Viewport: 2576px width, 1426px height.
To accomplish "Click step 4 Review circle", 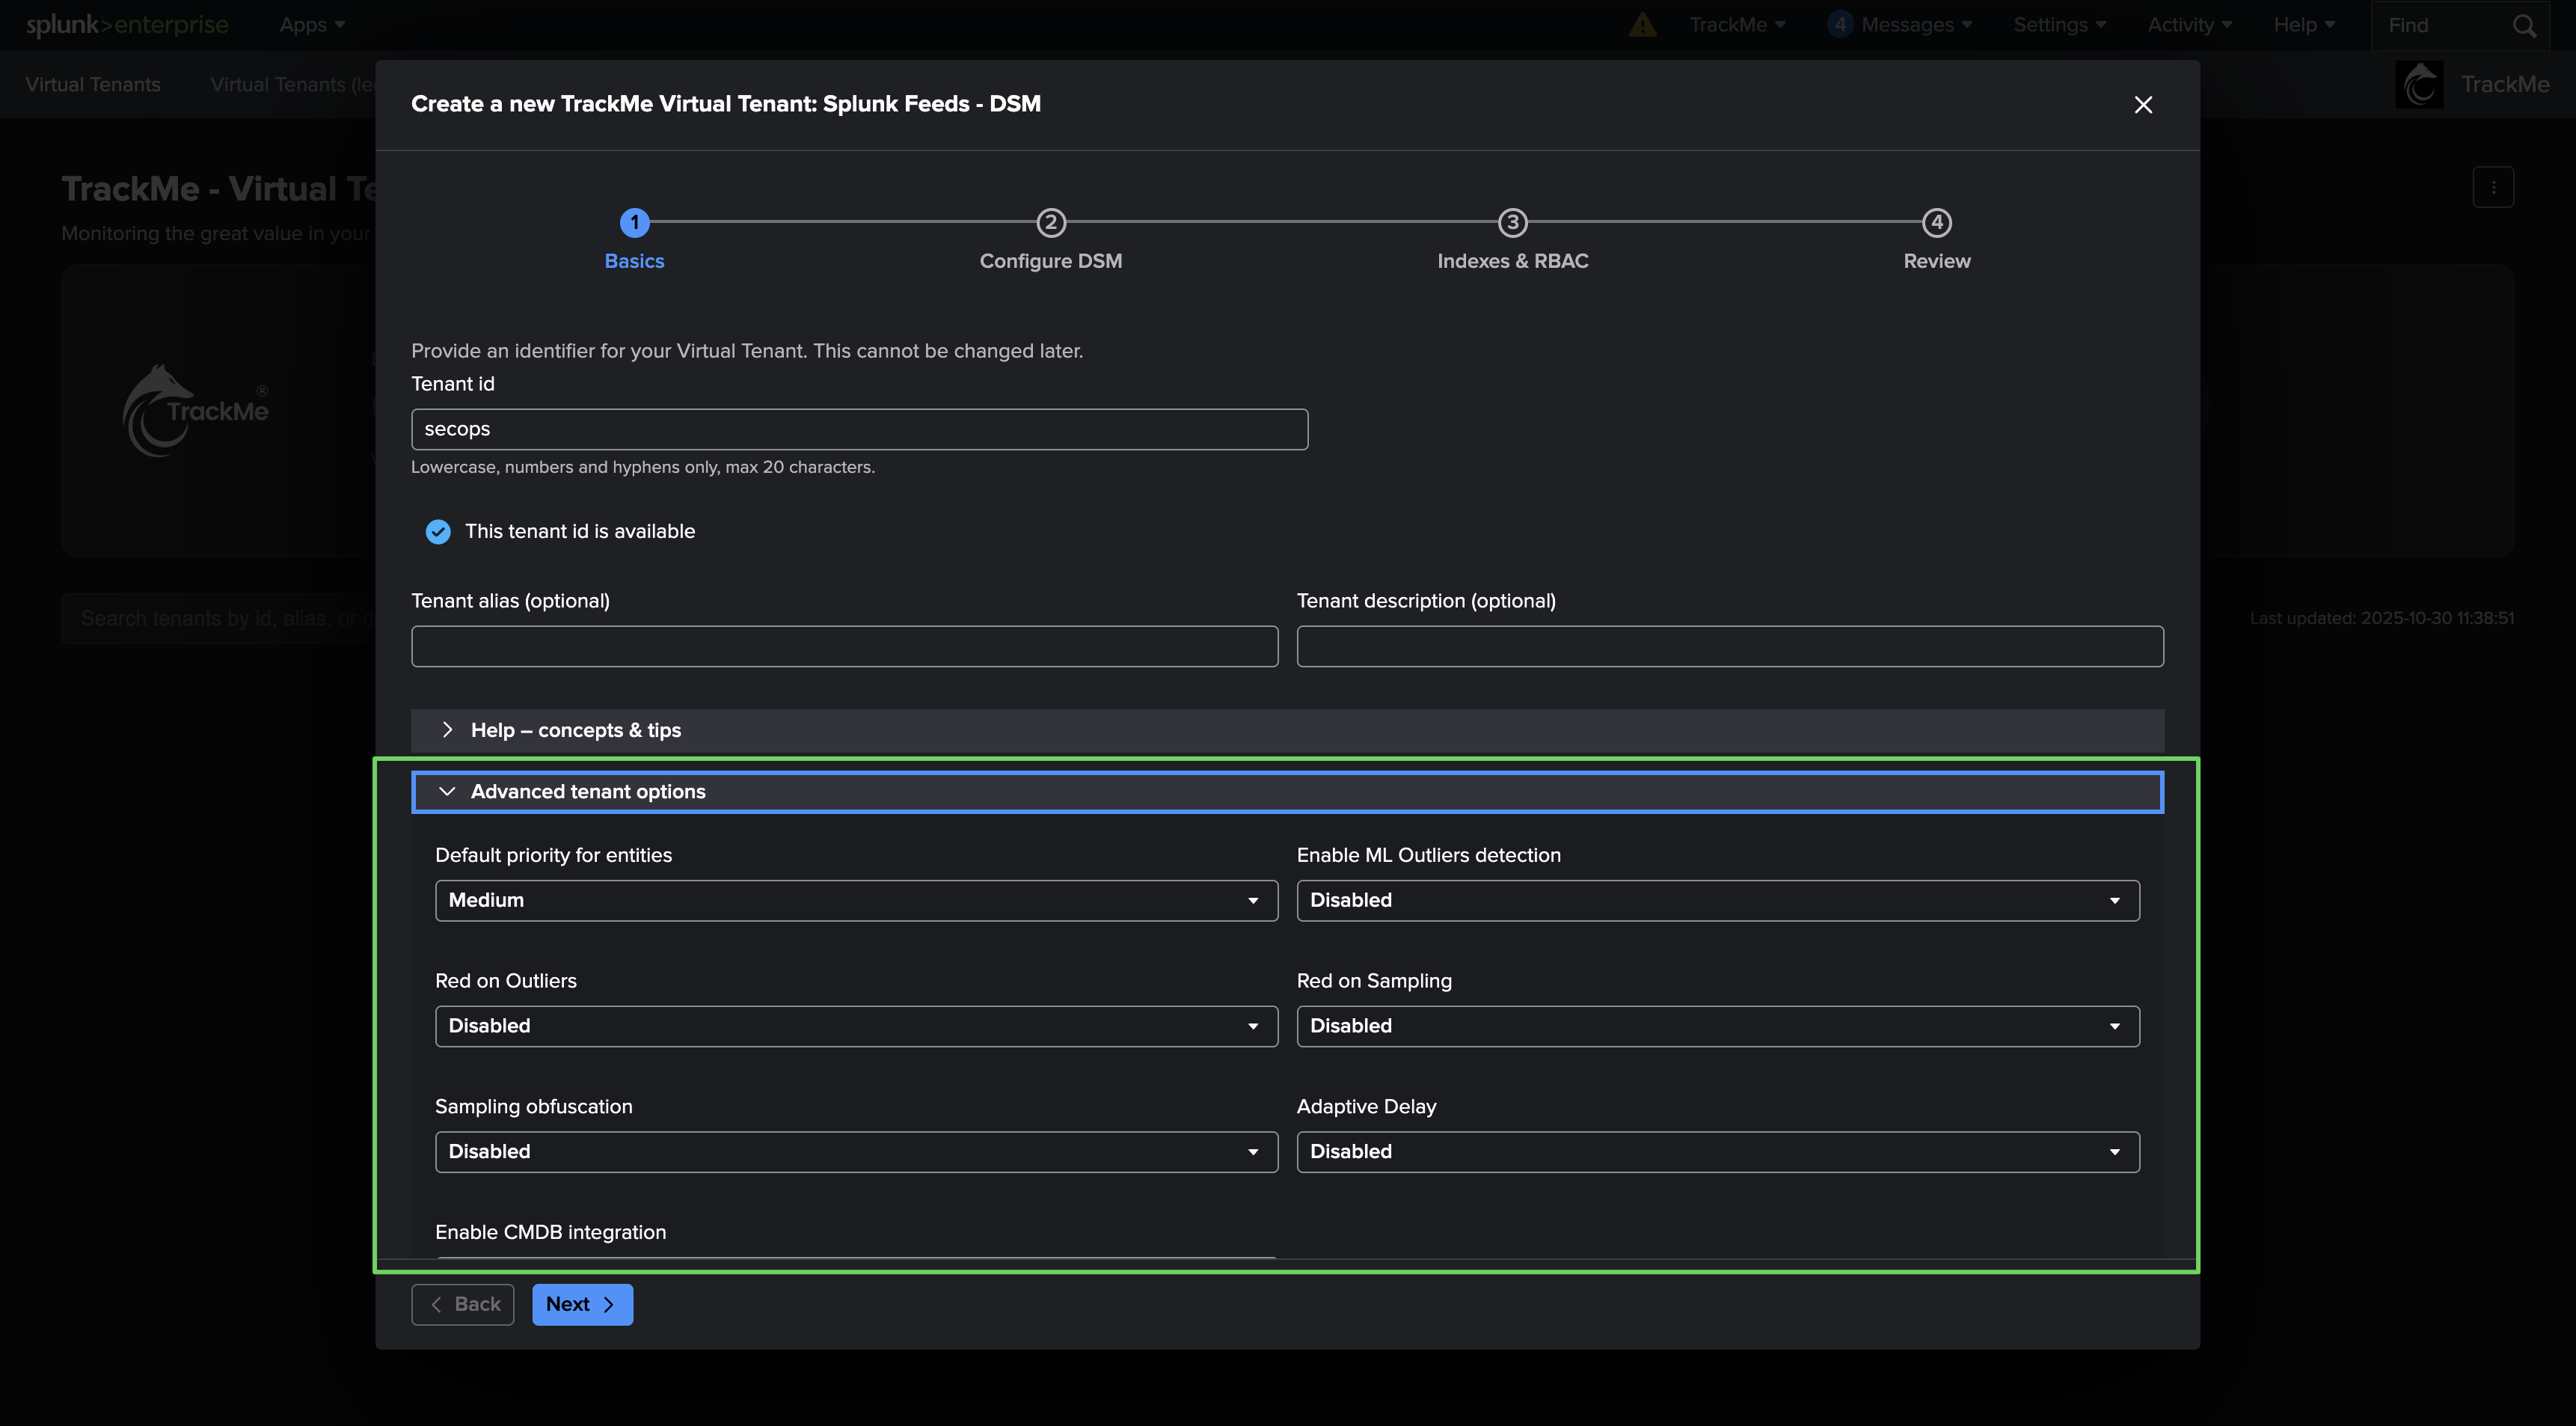I will pos(1936,223).
